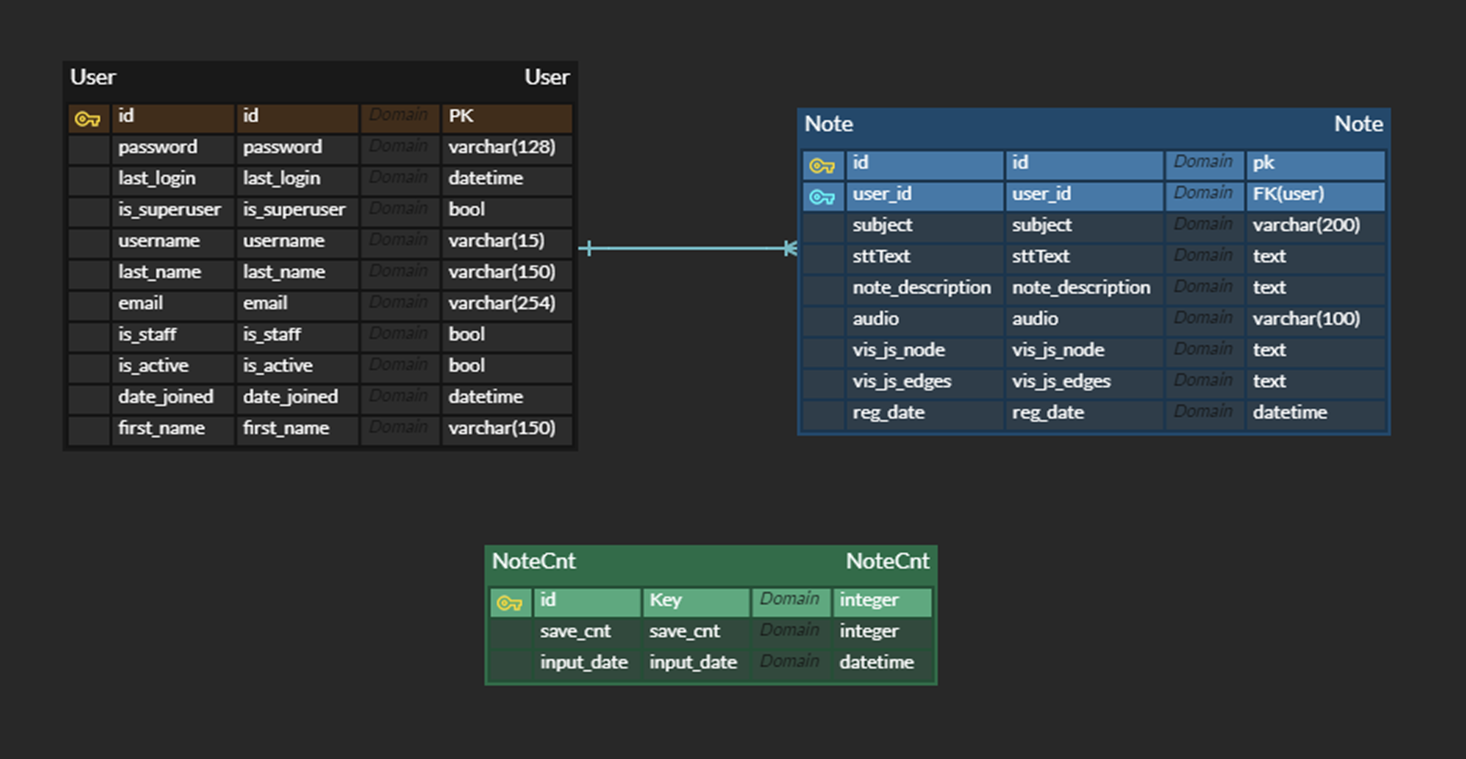Select the Domain cell in the is_active row
Viewport: 1466px width, 759px height.
tap(399, 366)
